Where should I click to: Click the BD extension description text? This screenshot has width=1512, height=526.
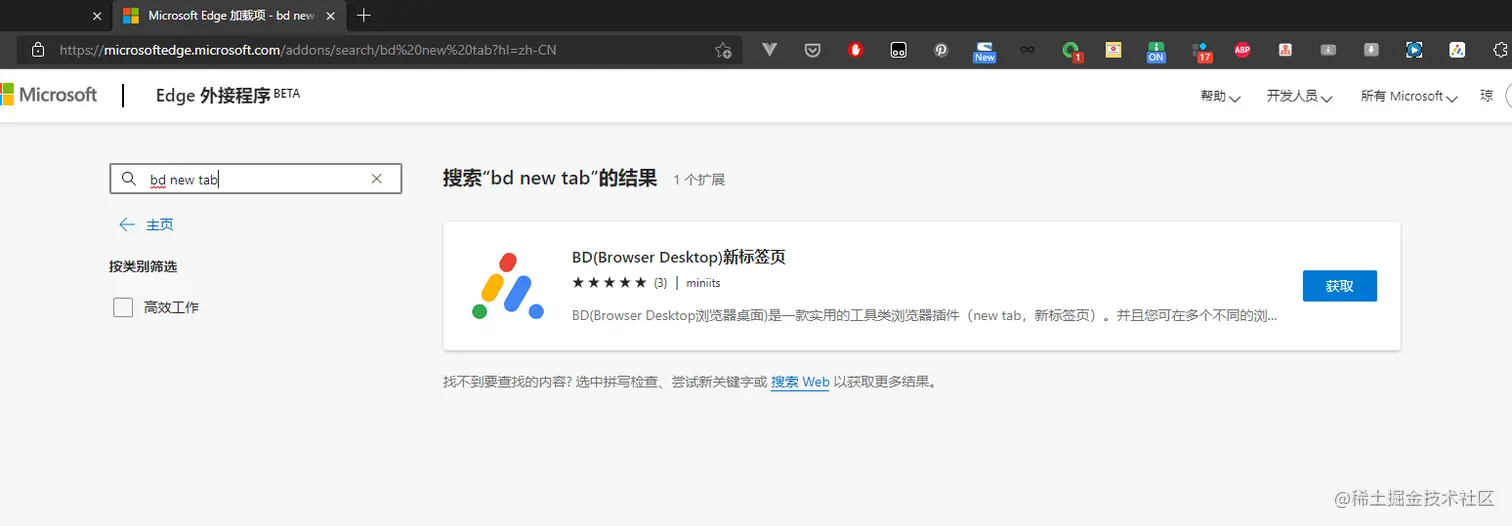click(925, 316)
